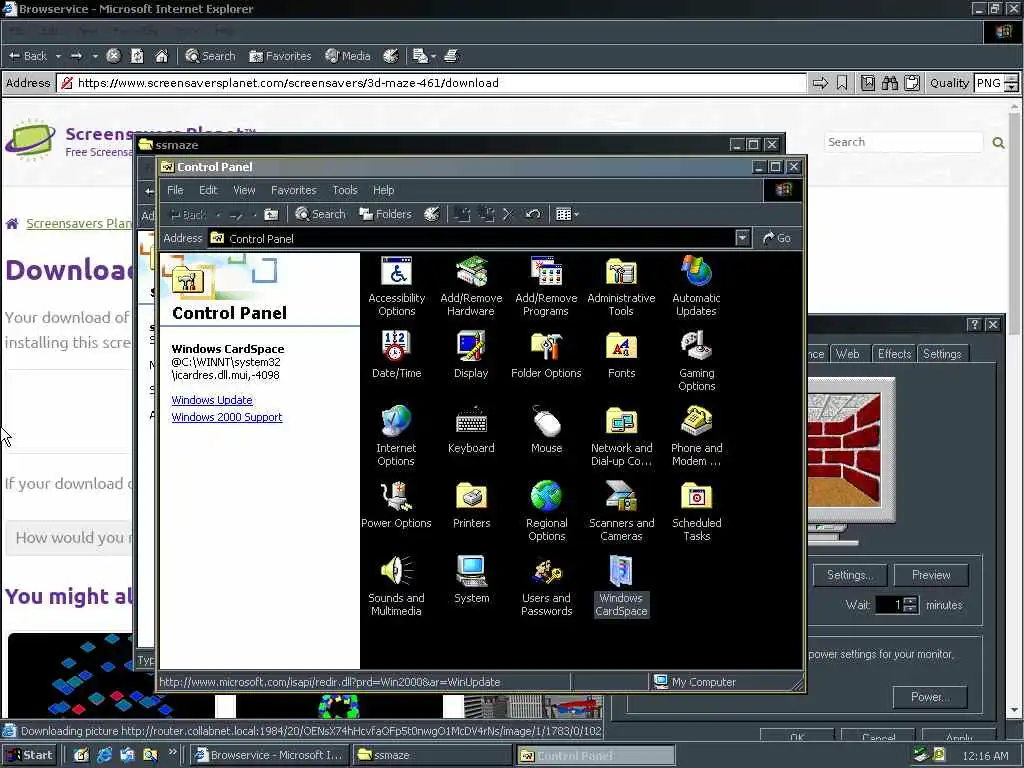Click Folders button in Control Panel toolbar
This screenshot has height=768, width=1024.
(x=385, y=214)
